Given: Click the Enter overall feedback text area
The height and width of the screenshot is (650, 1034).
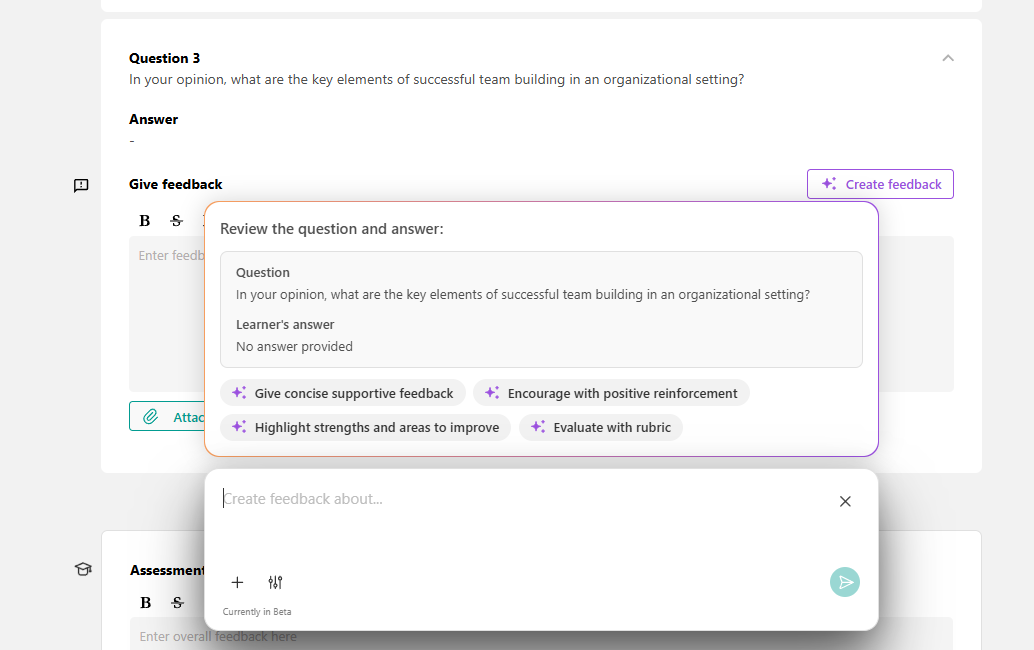Looking at the screenshot, I should [x=541, y=634].
